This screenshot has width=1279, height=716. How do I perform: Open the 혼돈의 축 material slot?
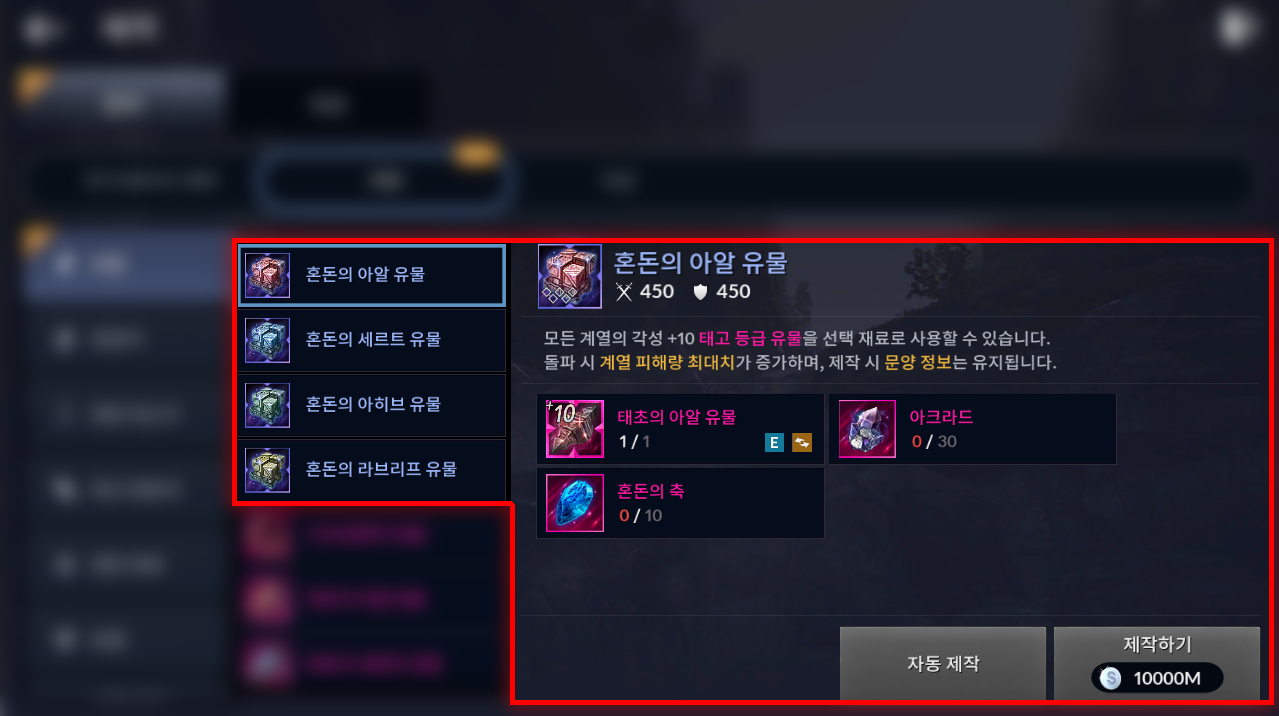tap(681, 503)
